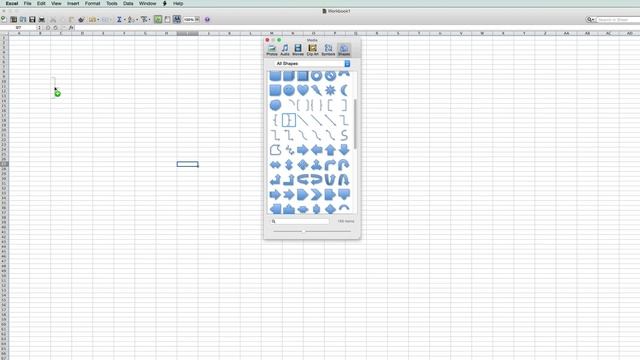Viewport: 640px width, 360px height.
Task: Choose the no-symbol prohibited shape
Action: click(x=330, y=76)
